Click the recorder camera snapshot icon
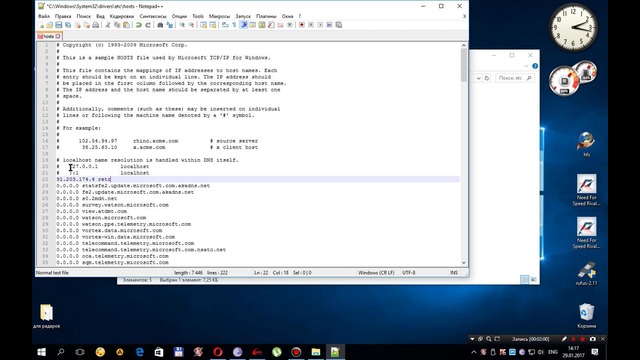Image resolution: width=640 pixels, height=360 pixels. click(593, 339)
